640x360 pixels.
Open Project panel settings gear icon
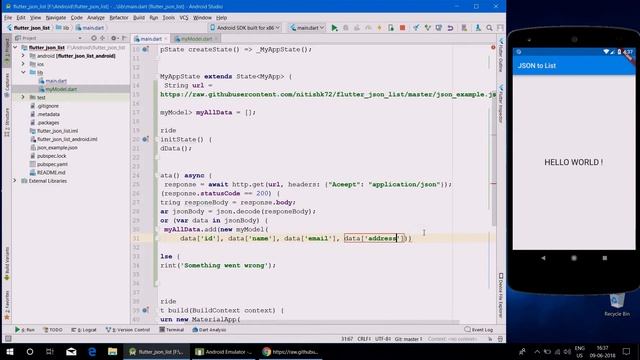tap(114, 38)
